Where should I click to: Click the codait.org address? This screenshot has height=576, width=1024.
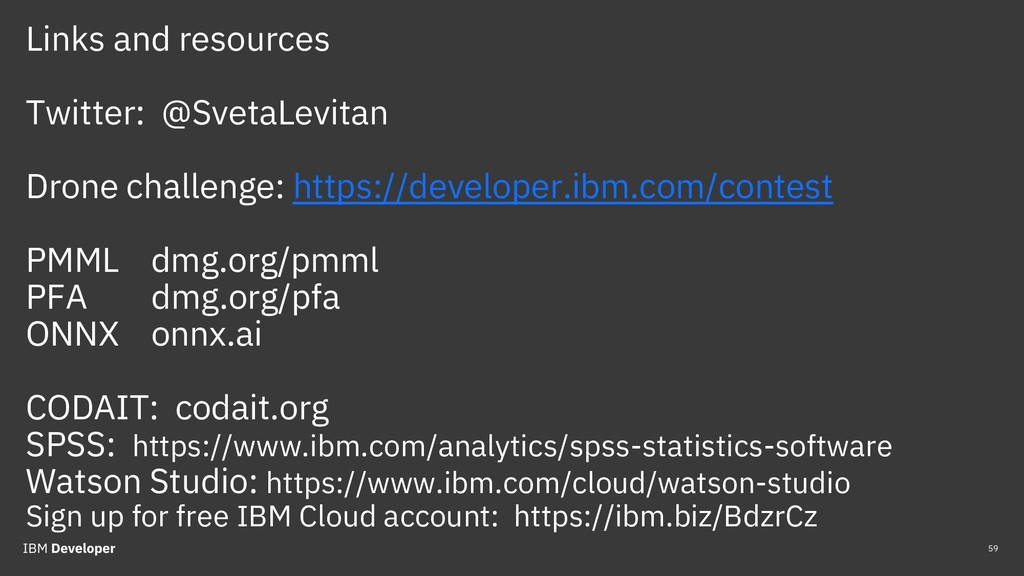click(x=252, y=409)
